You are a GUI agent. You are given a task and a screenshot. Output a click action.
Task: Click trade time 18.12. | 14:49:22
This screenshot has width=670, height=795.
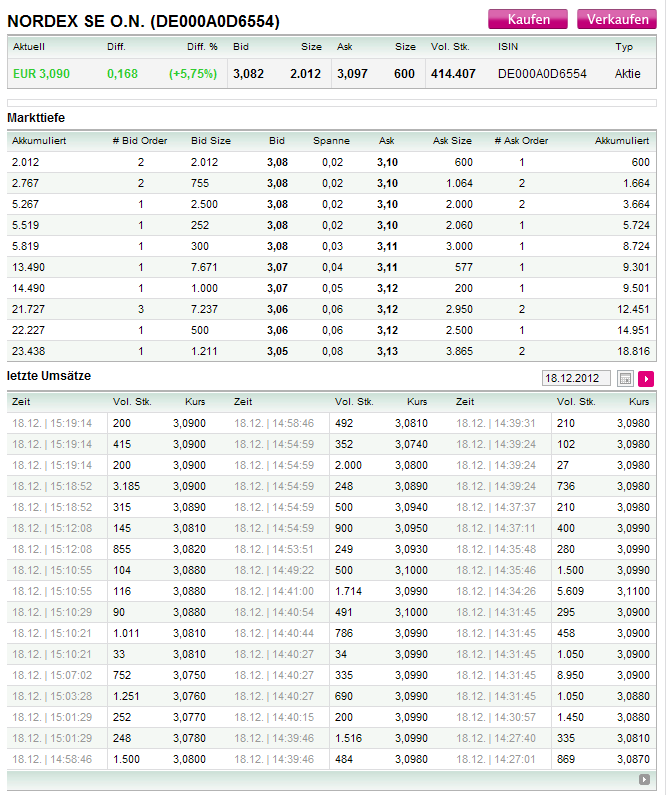[274, 570]
